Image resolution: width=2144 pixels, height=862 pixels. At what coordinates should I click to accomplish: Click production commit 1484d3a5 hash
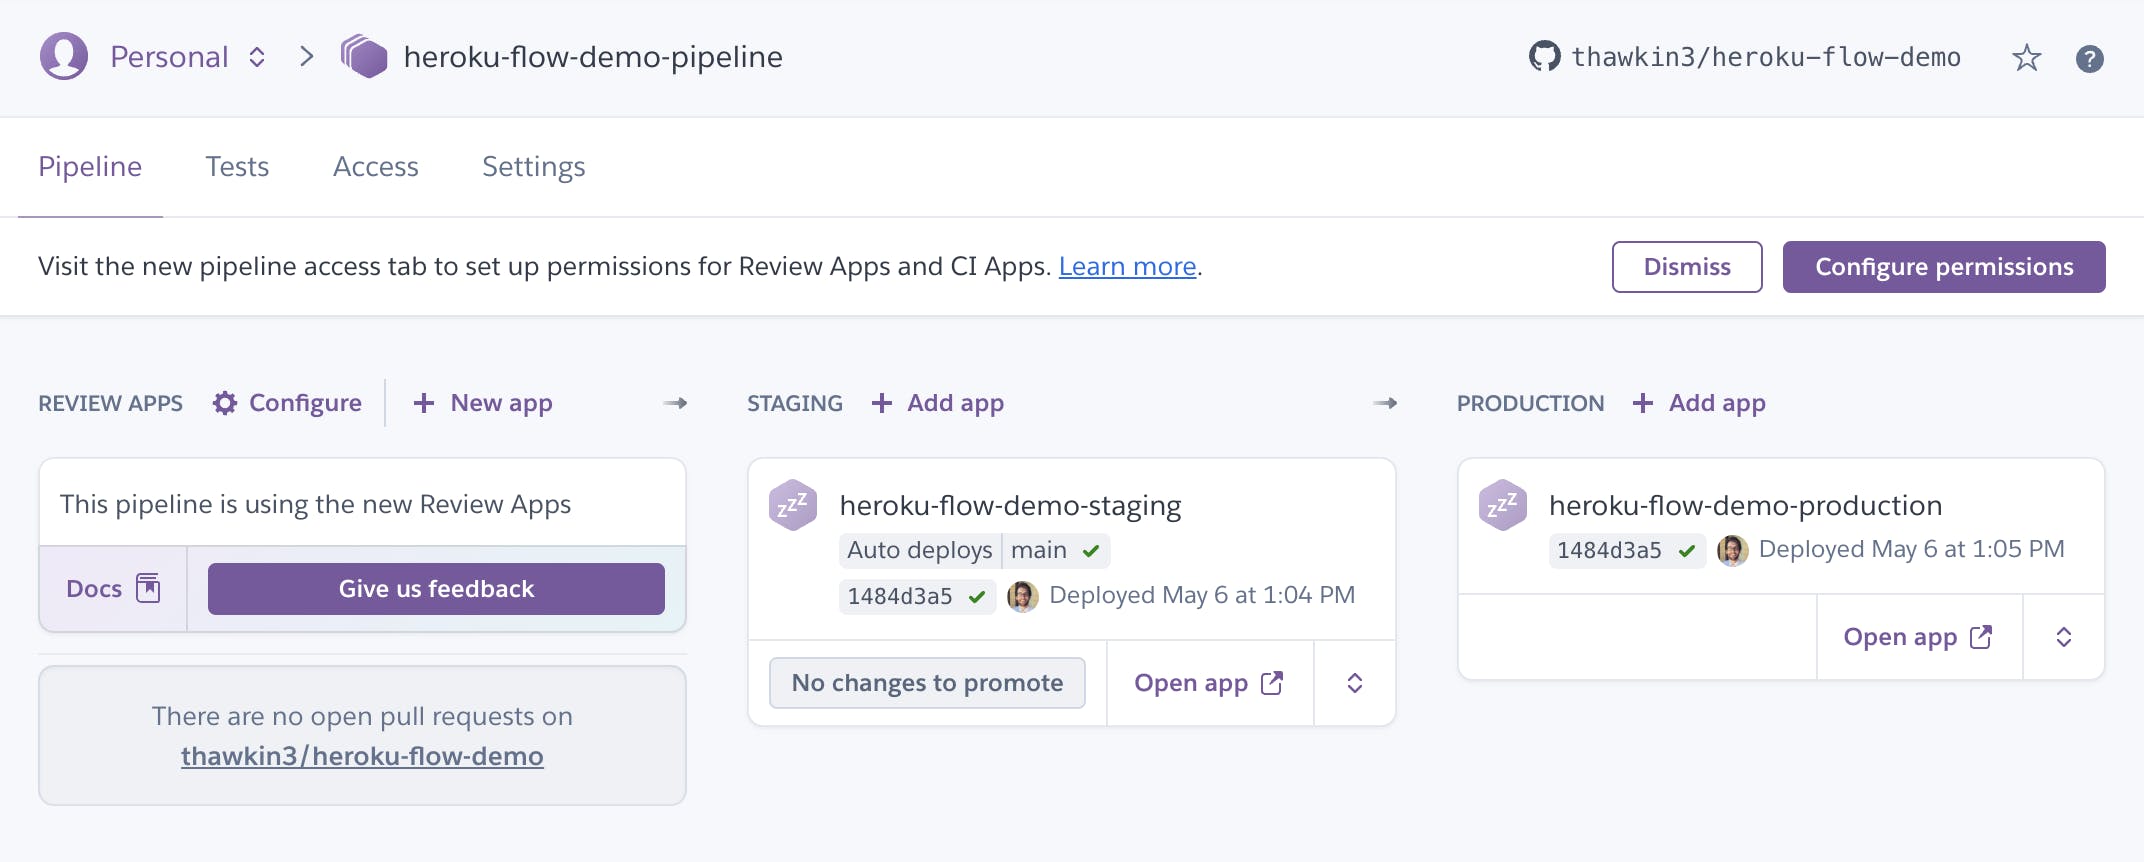click(1610, 550)
